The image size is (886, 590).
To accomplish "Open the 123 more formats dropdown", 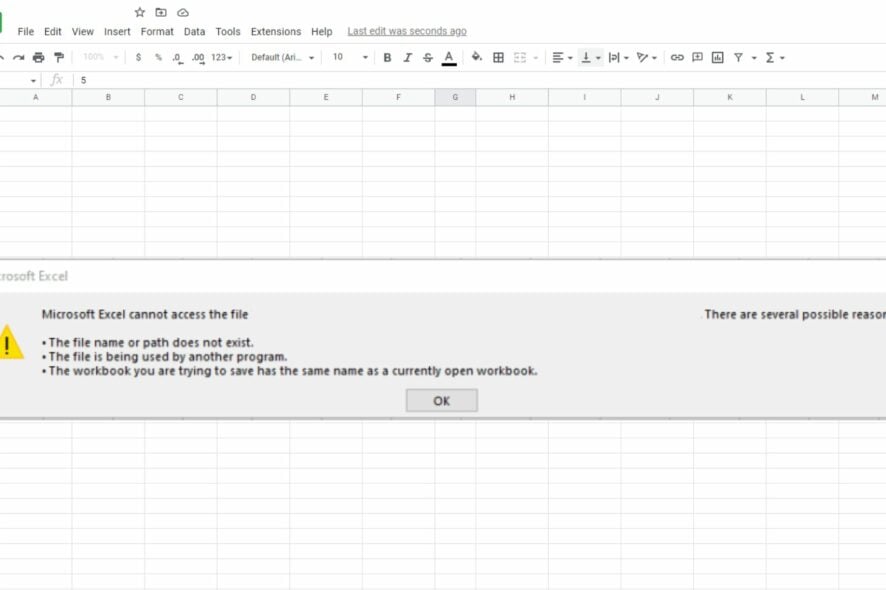I will 222,57.
